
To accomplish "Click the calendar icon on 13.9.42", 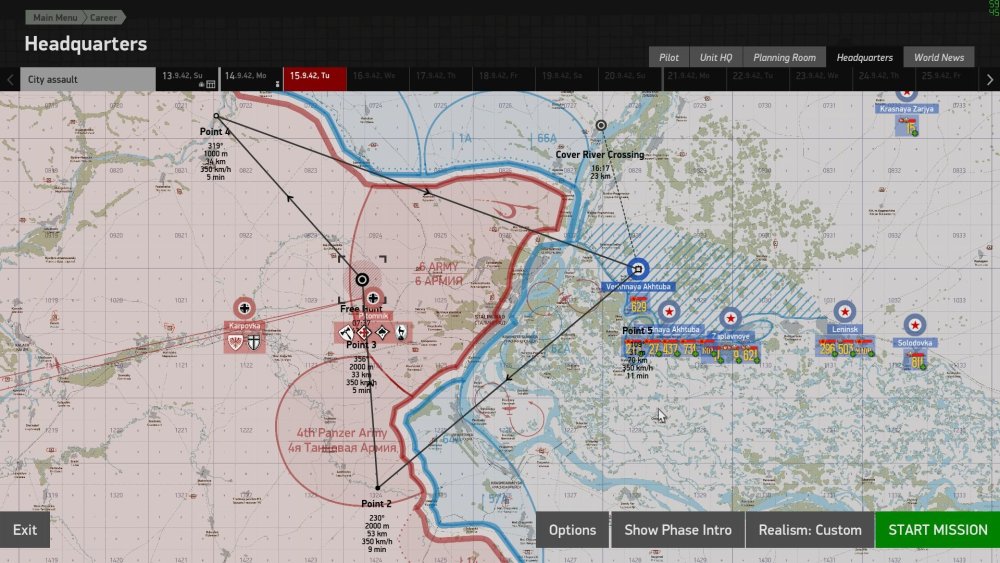I will 210,84.
